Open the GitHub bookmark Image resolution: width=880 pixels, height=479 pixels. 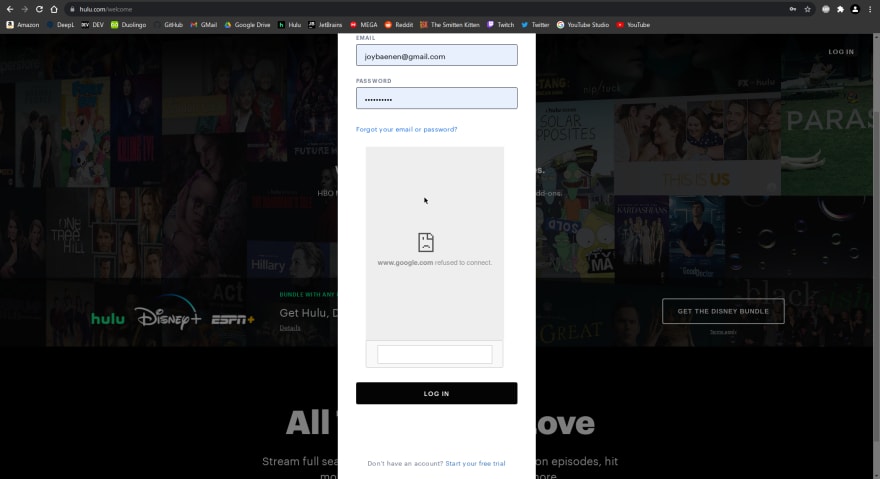(x=168, y=25)
